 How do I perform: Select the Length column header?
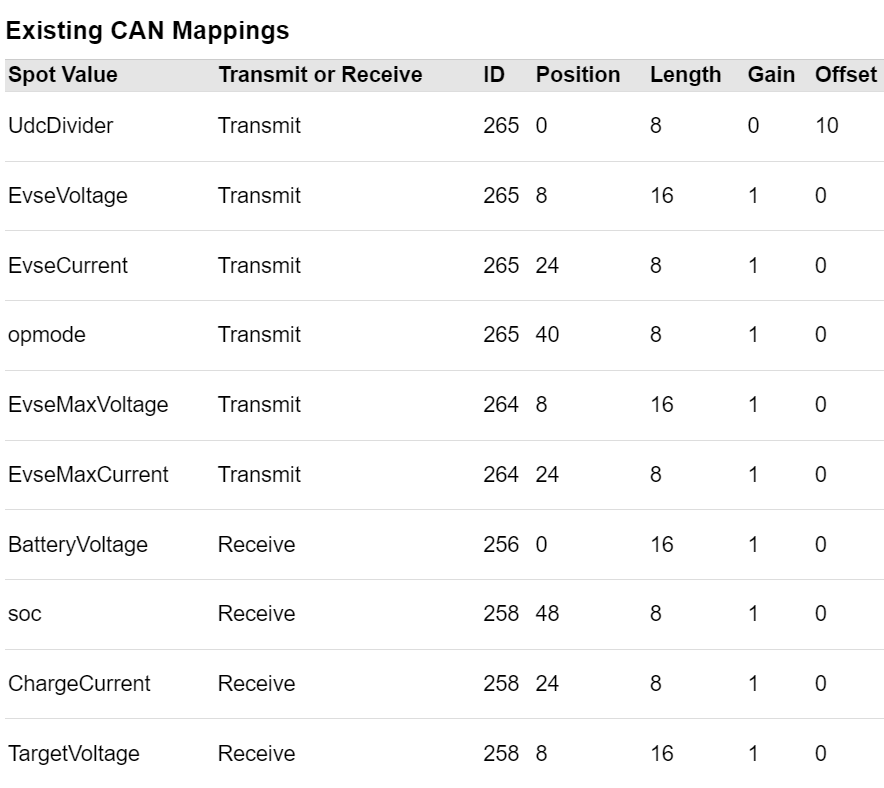click(685, 75)
